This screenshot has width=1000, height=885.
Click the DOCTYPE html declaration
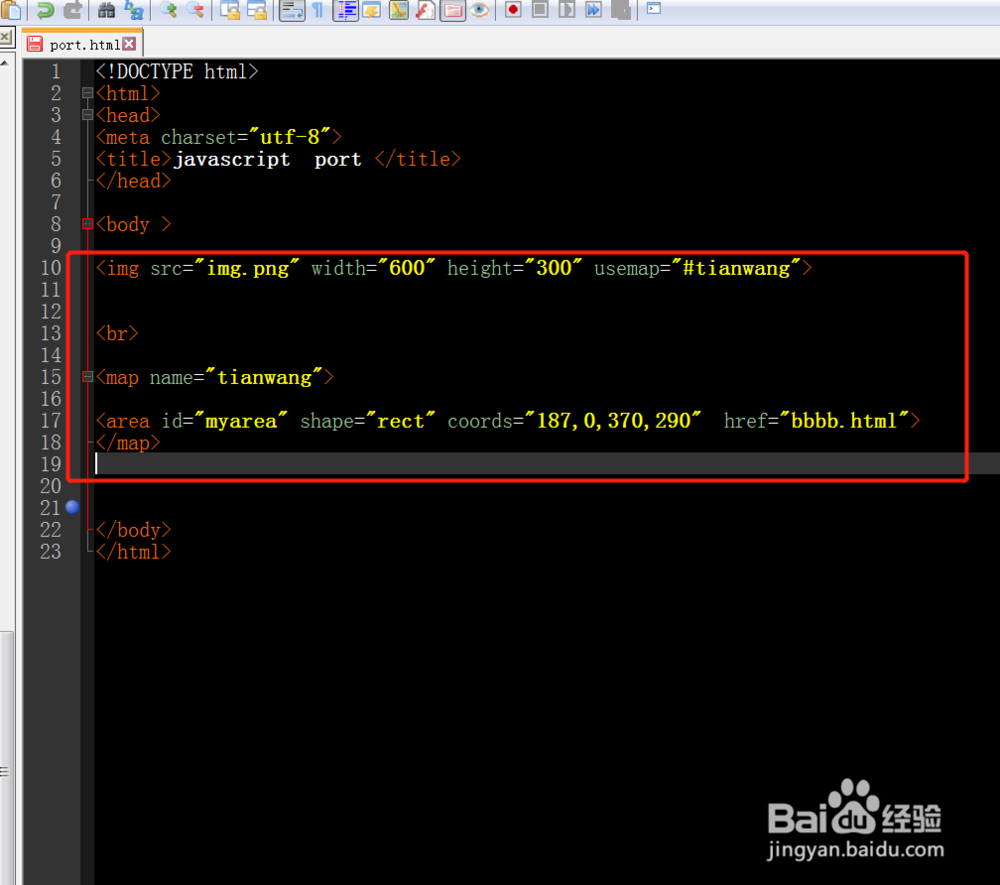(x=177, y=71)
